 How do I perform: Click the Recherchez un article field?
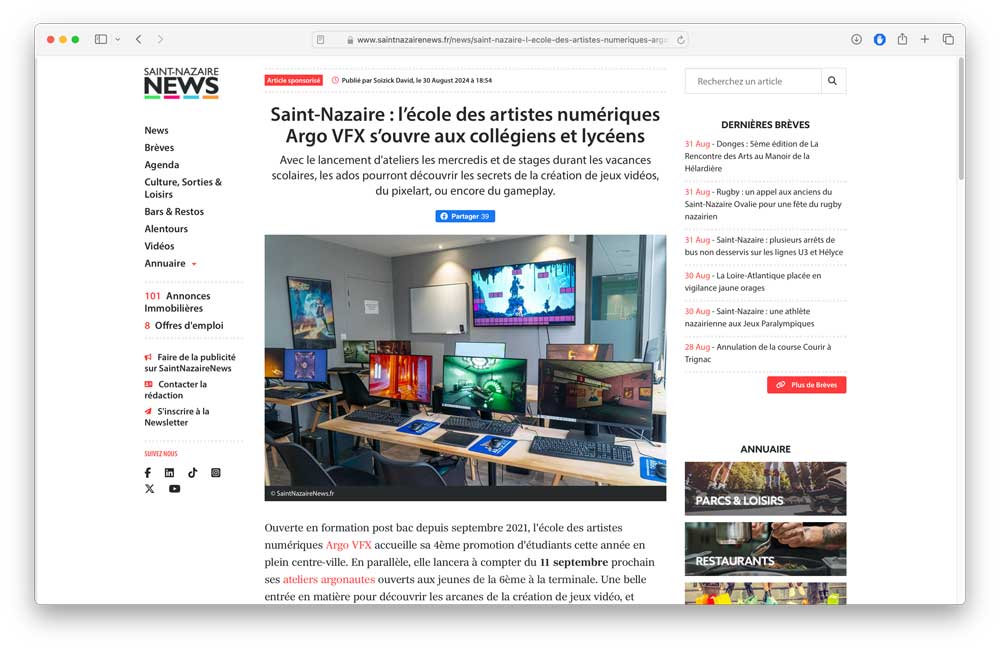[753, 81]
